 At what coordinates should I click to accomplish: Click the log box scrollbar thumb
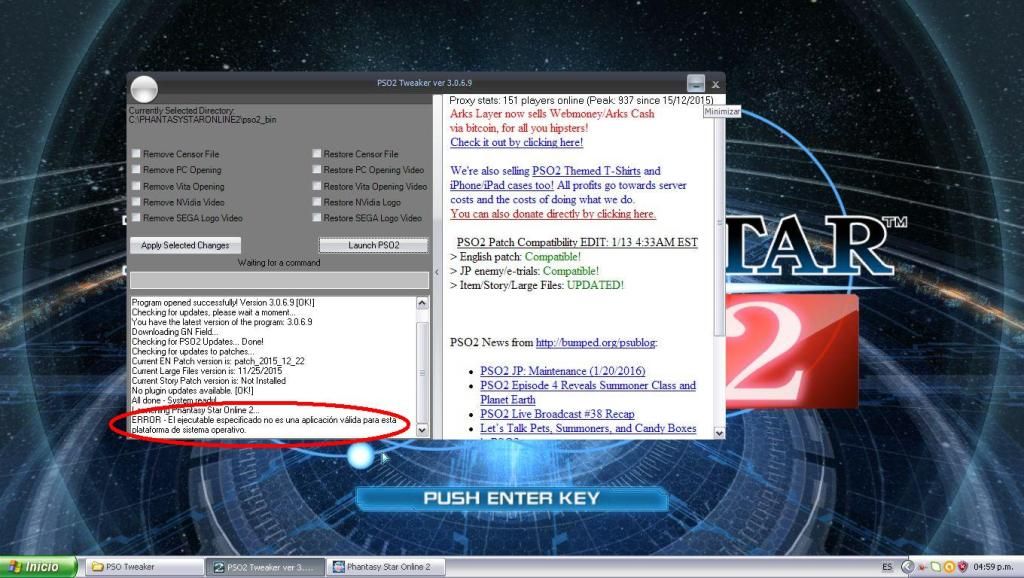click(x=422, y=372)
